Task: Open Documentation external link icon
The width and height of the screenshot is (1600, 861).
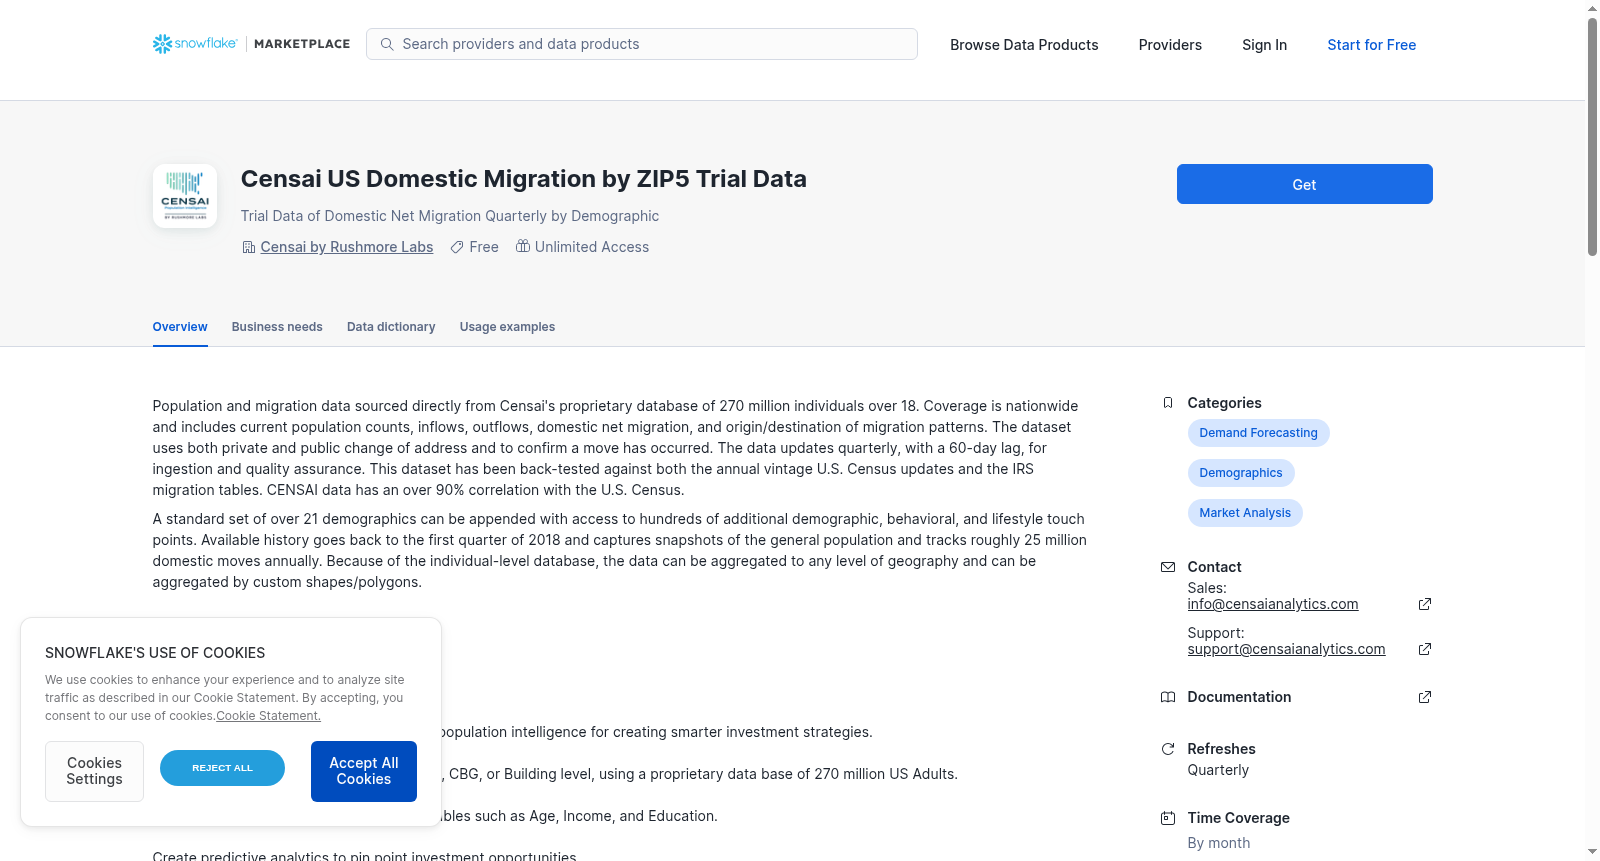Action: pos(1425,697)
